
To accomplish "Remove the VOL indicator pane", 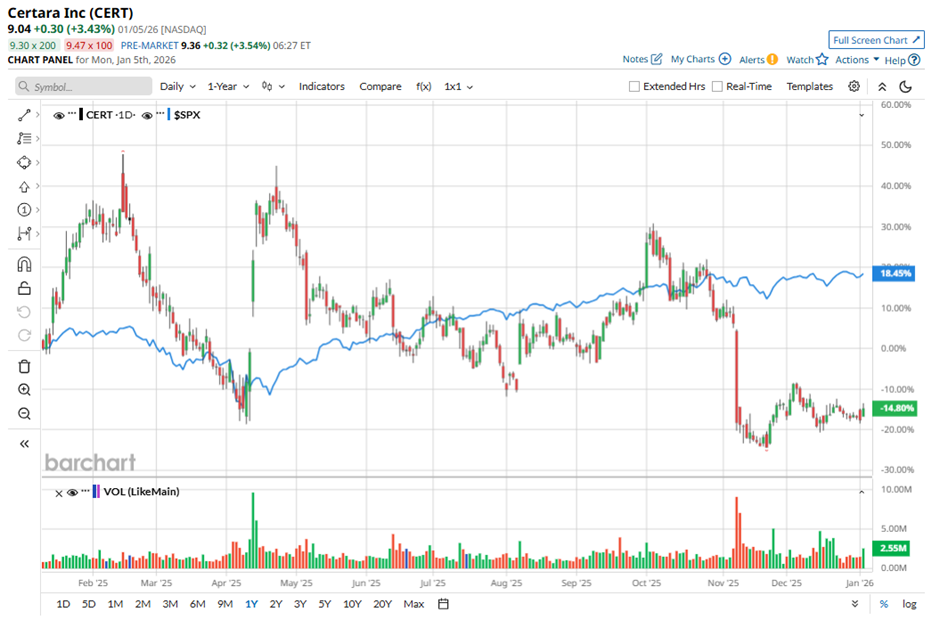I will click(x=59, y=493).
